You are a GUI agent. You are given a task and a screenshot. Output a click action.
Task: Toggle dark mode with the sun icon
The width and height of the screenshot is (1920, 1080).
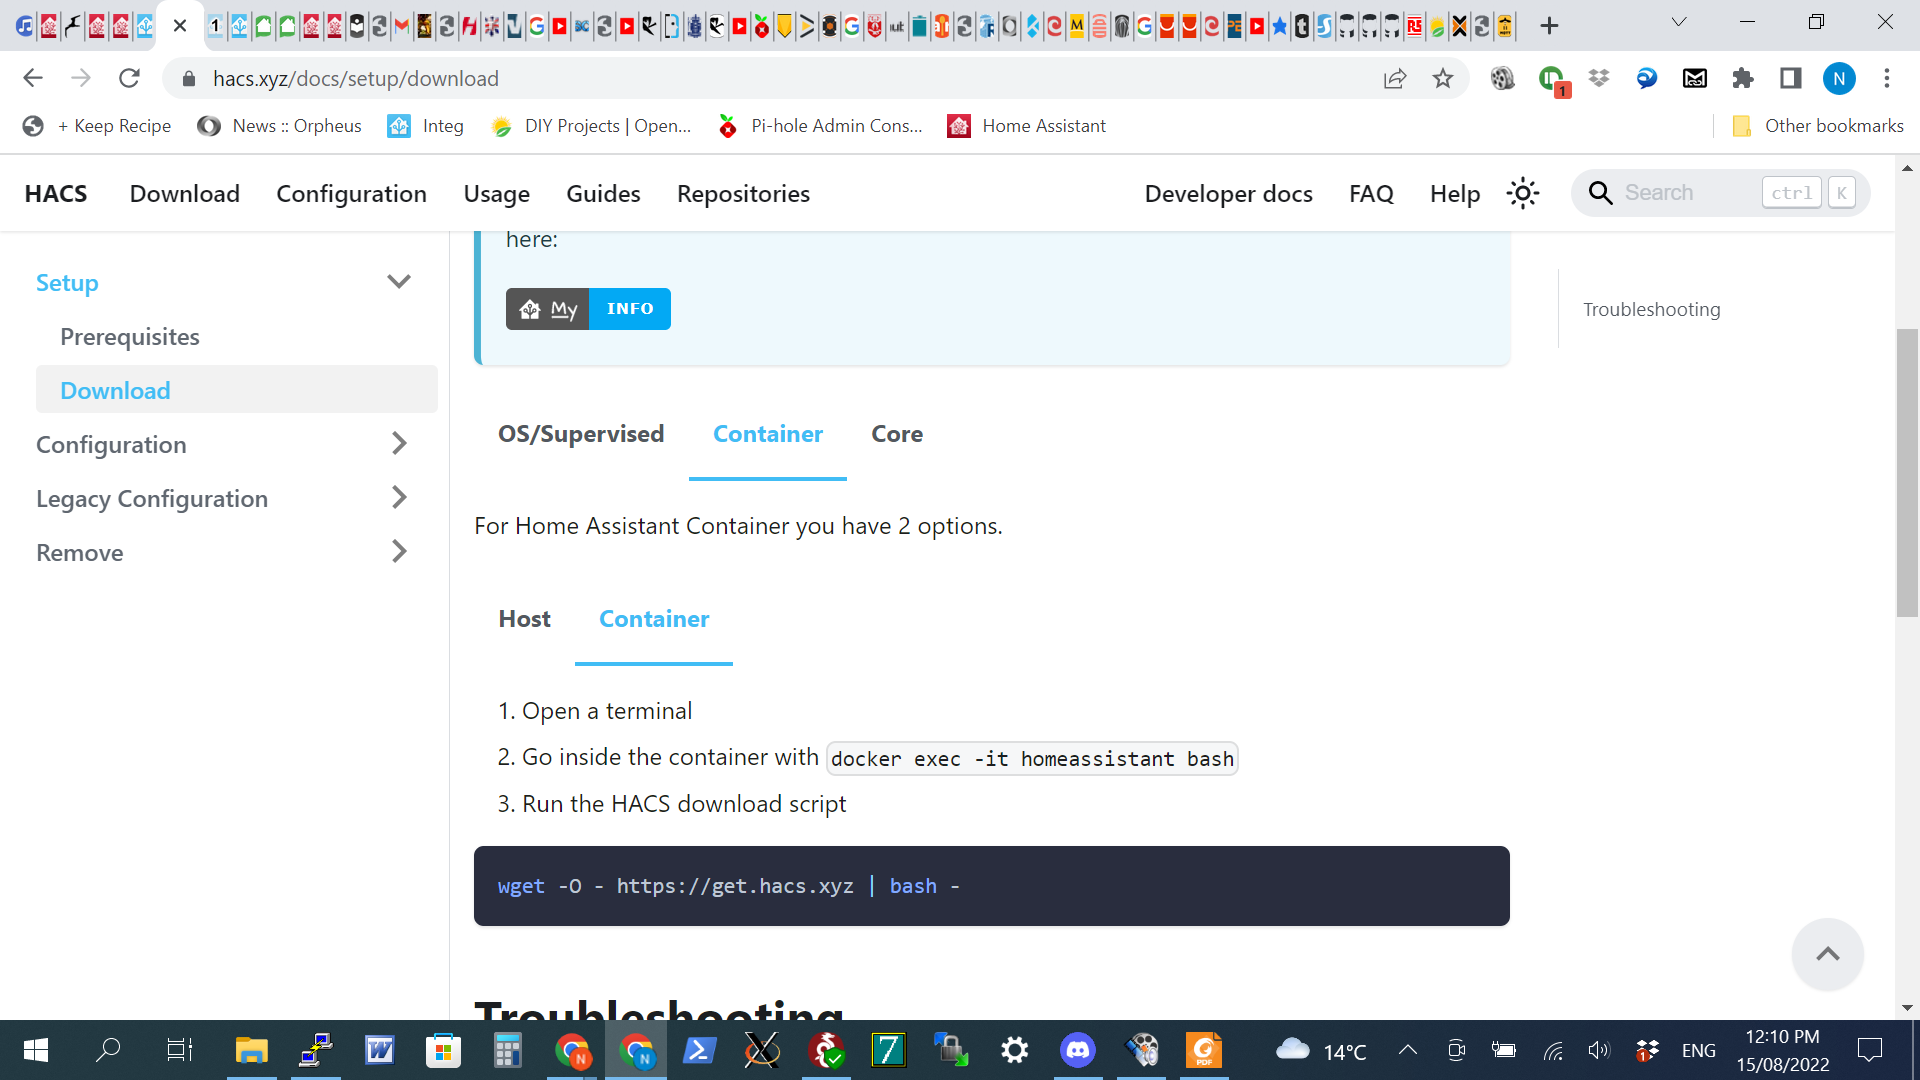tap(1522, 192)
